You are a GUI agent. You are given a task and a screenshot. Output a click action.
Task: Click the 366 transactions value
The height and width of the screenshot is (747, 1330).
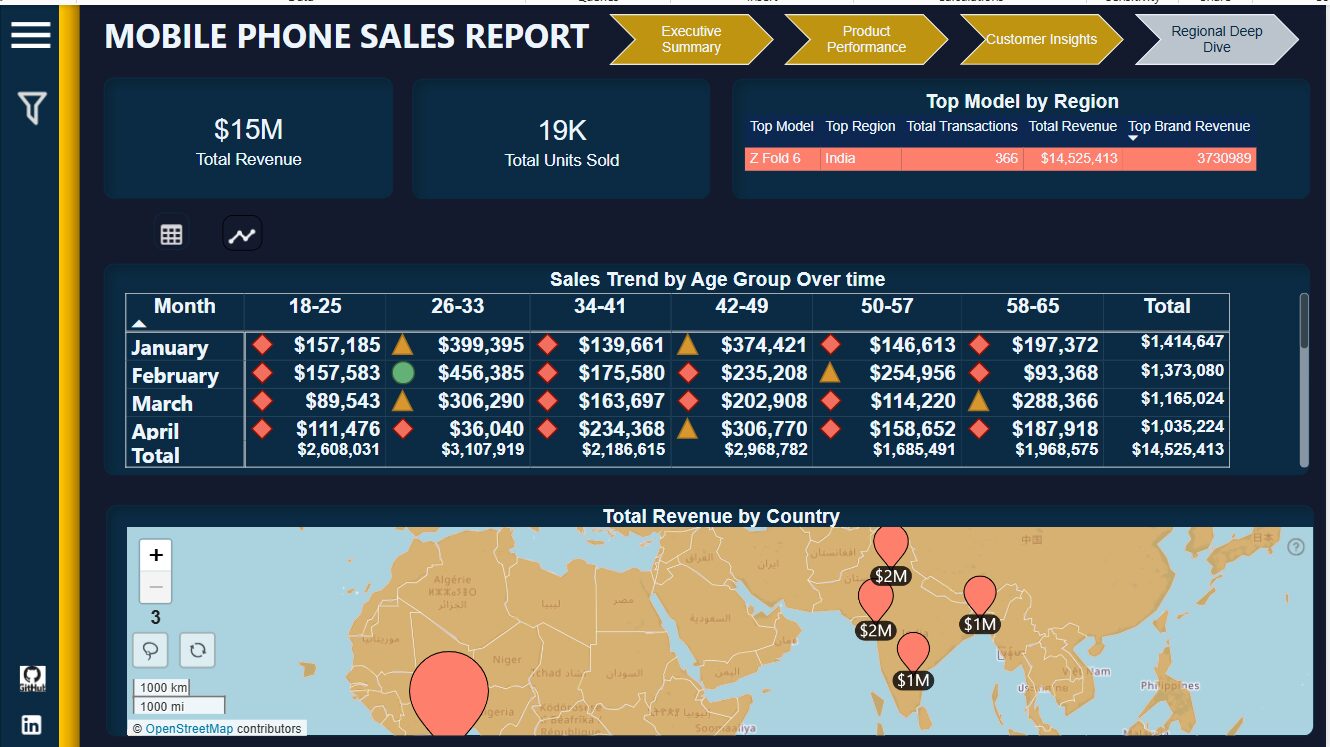[x=962, y=158]
